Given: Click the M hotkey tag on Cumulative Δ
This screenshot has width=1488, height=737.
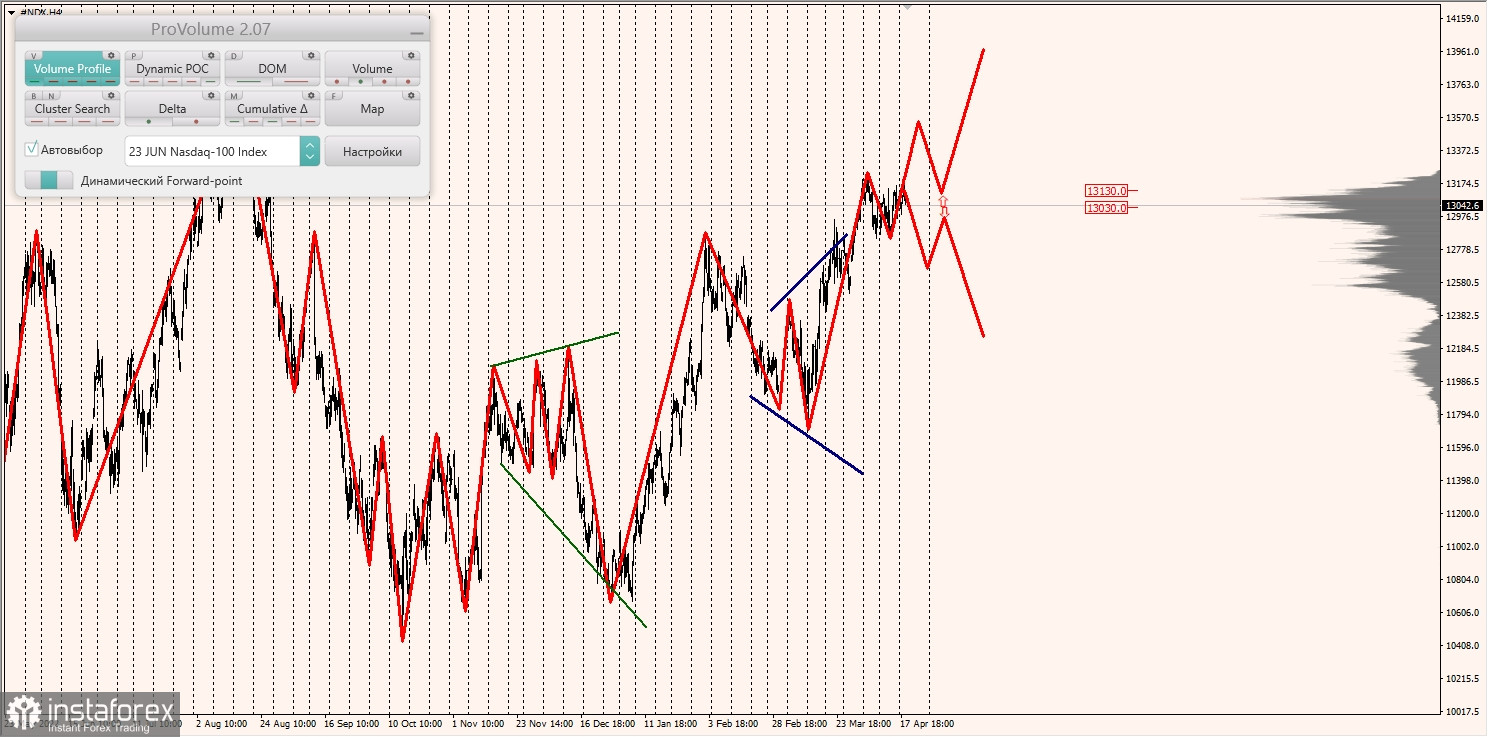Looking at the screenshot, I should pos(234,96).
